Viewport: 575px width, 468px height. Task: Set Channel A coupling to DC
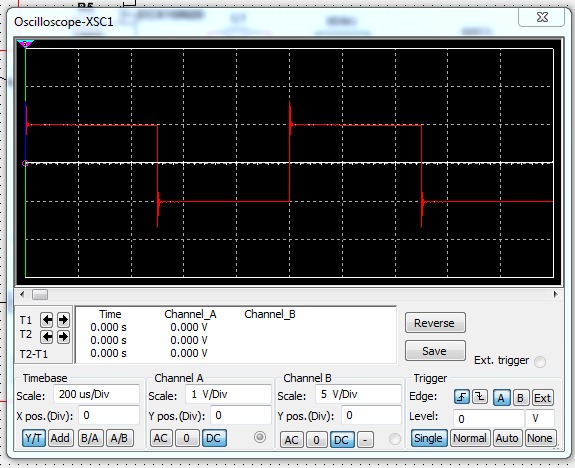[214, 438]
